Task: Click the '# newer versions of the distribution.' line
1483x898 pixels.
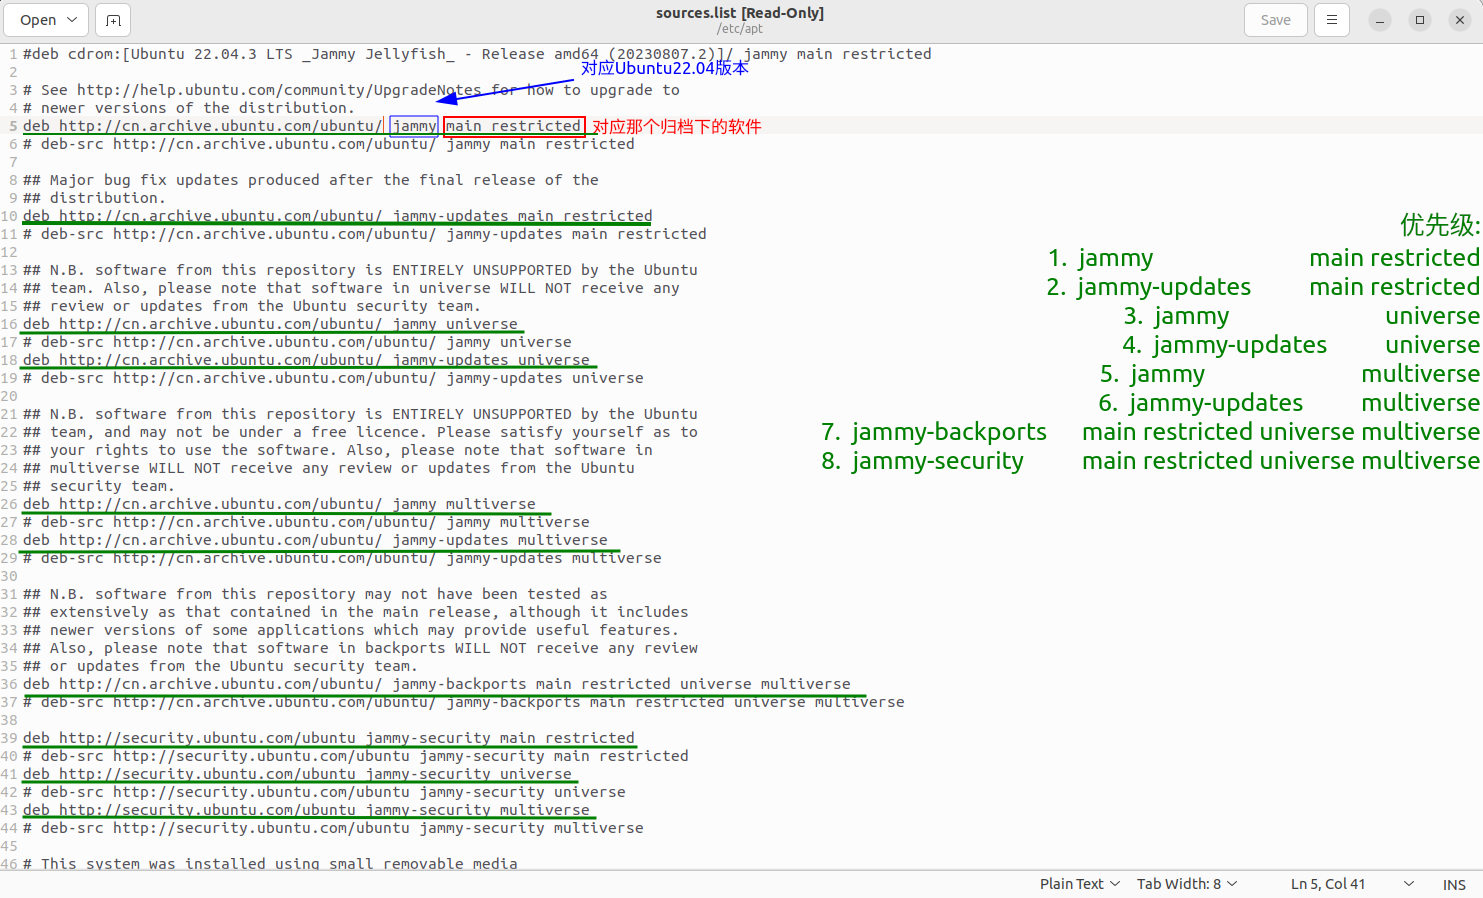Action: 188,108
